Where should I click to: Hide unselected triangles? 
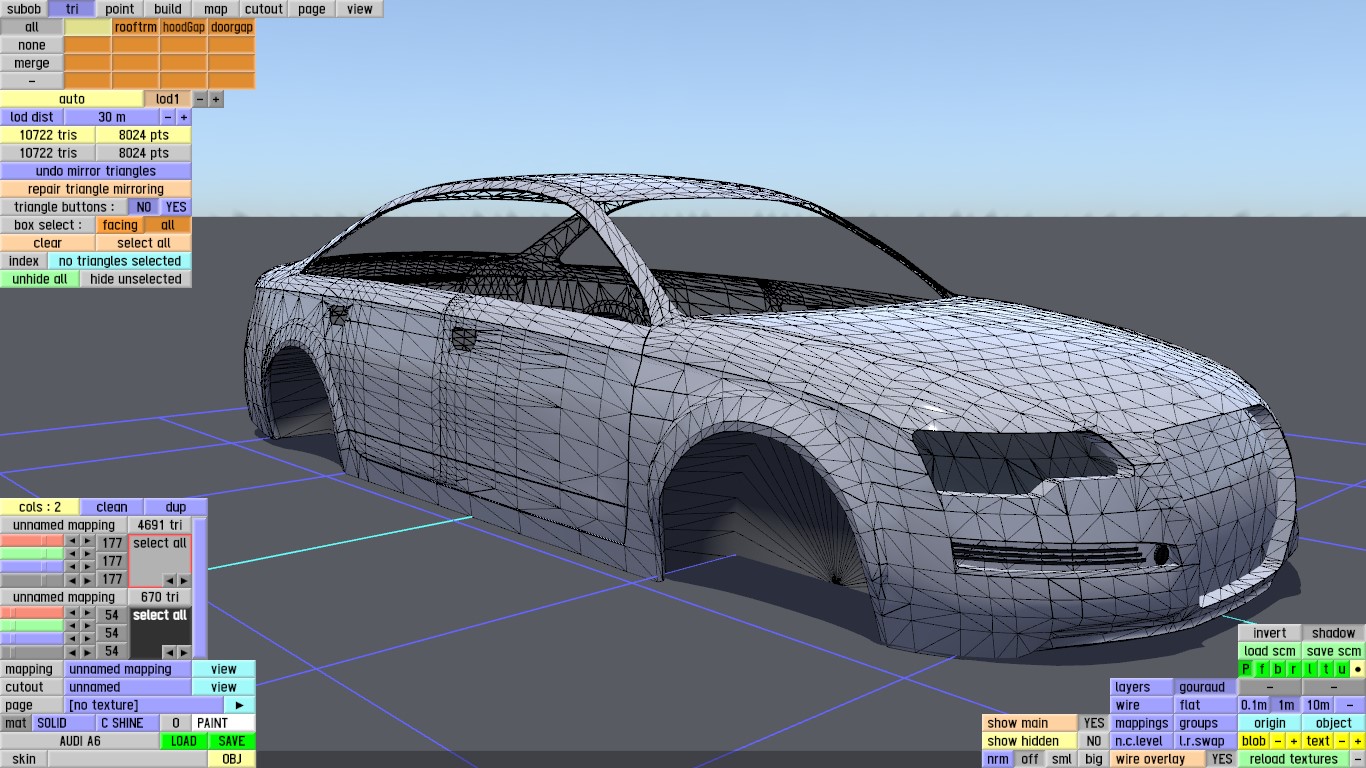pyautogui.click(x=136, y=279)
